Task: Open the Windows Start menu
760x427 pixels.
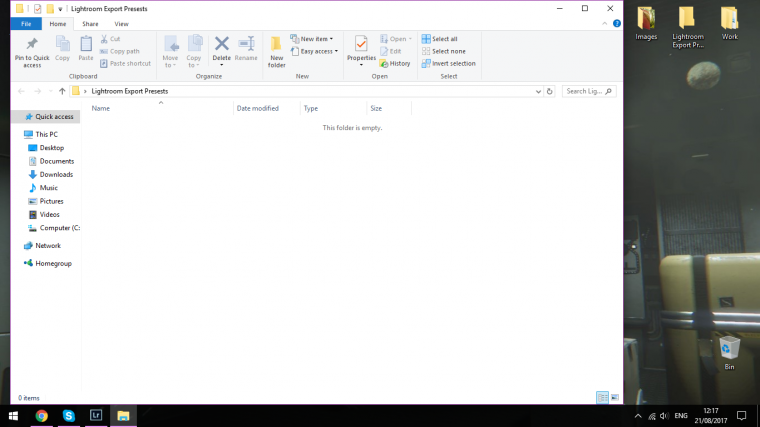Action: [13, 416]
